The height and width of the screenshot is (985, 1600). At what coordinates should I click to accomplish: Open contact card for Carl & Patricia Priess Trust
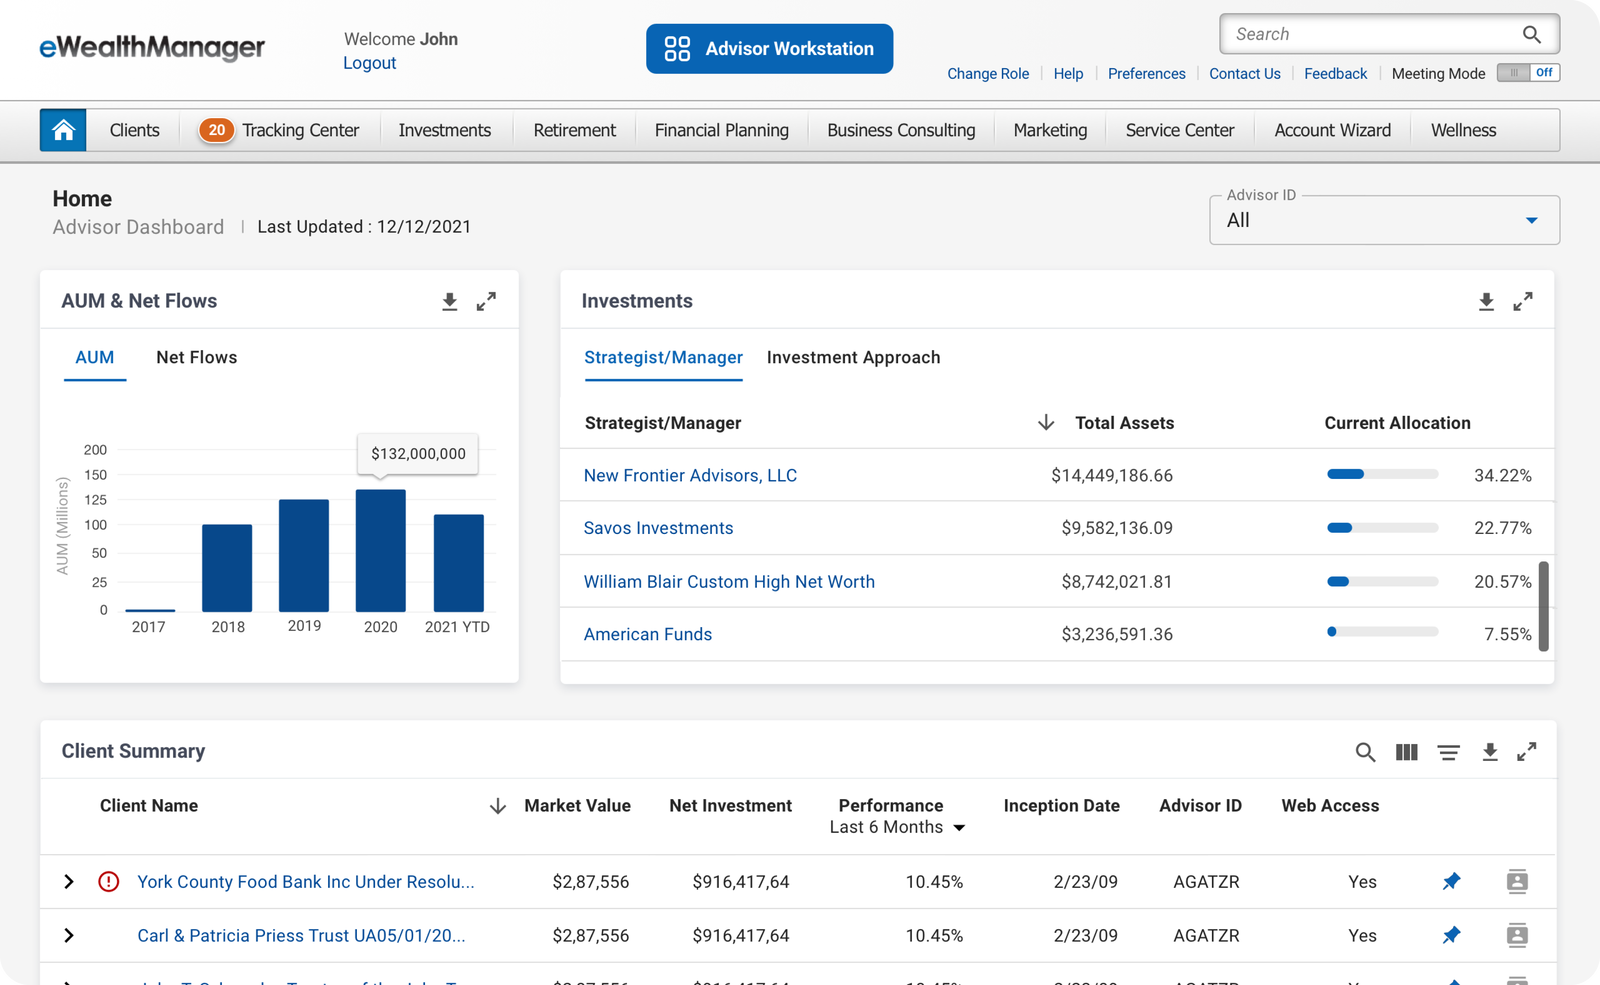[1517, 935]
